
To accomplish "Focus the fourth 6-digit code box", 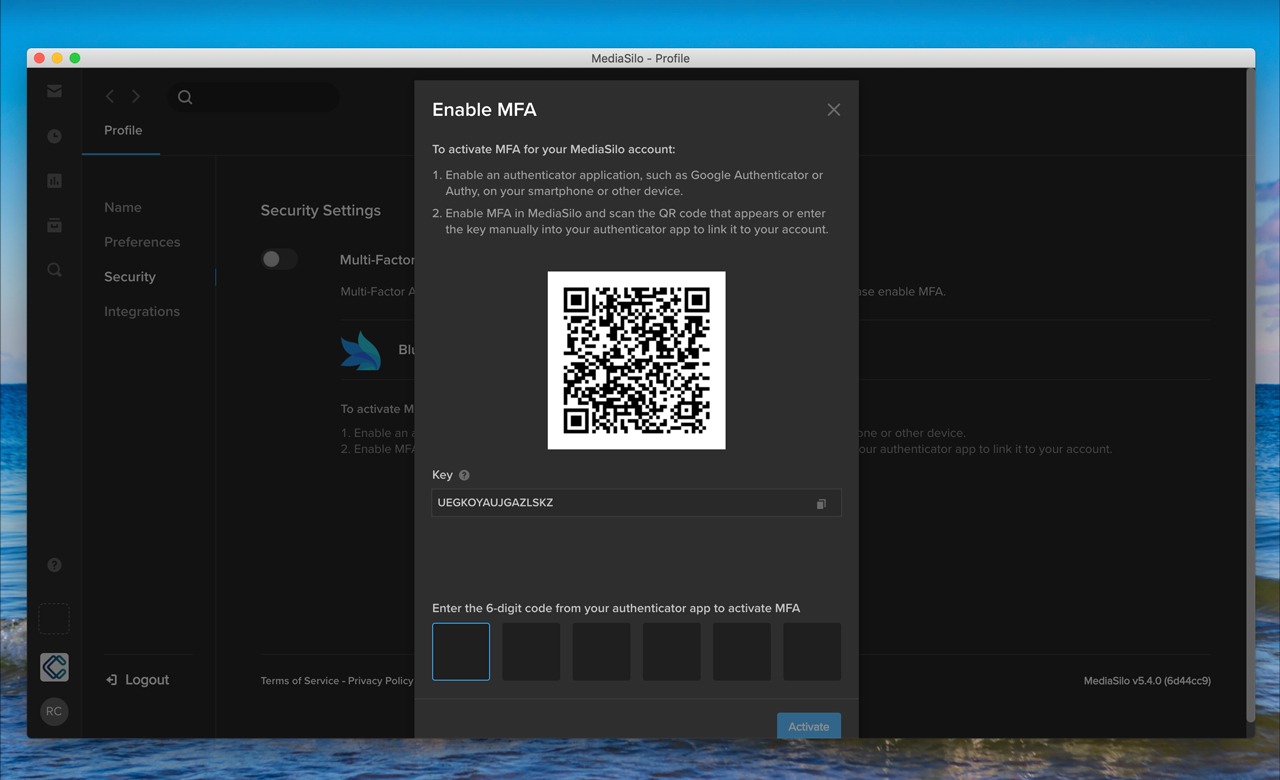I will pyautogui.click(x=671, y=652).
